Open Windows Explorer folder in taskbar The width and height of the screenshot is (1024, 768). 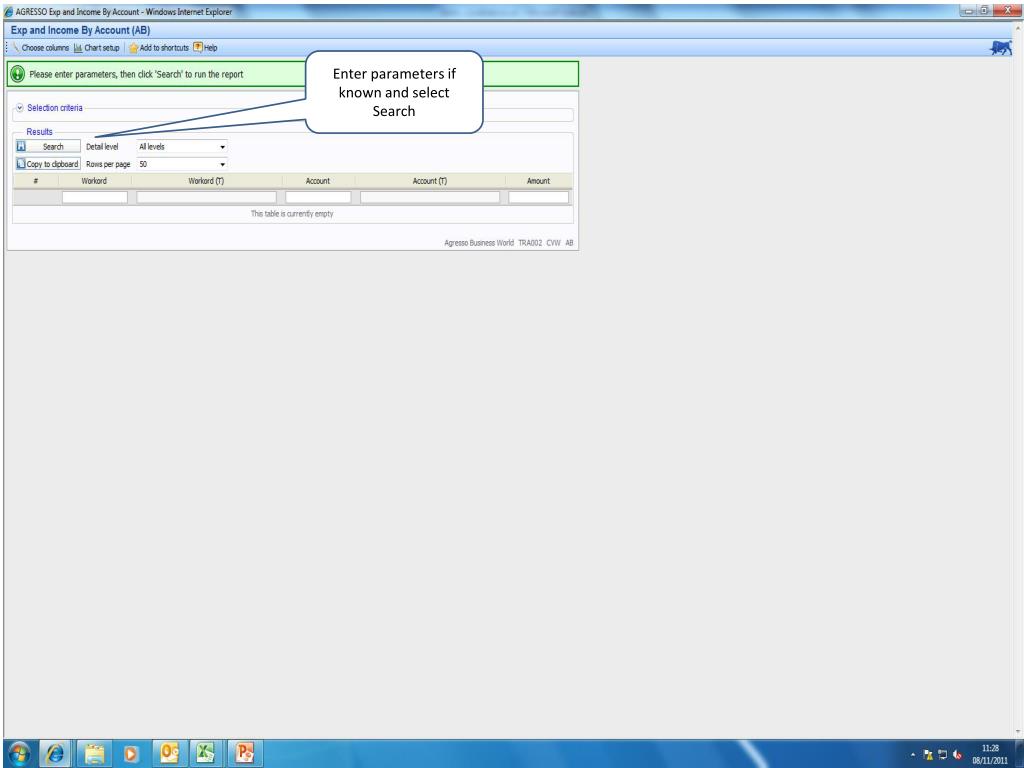[94, 754]
